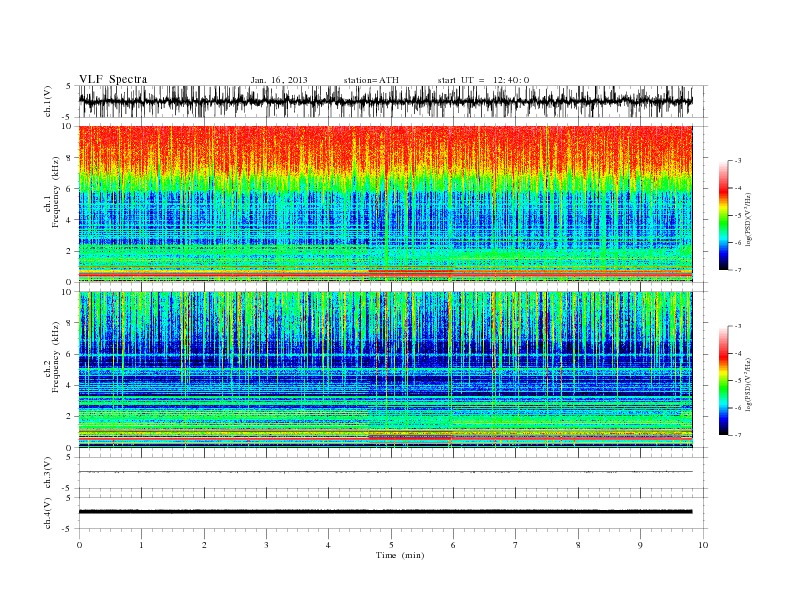Click the 'station=ATH' label

(x=371, y=80)
